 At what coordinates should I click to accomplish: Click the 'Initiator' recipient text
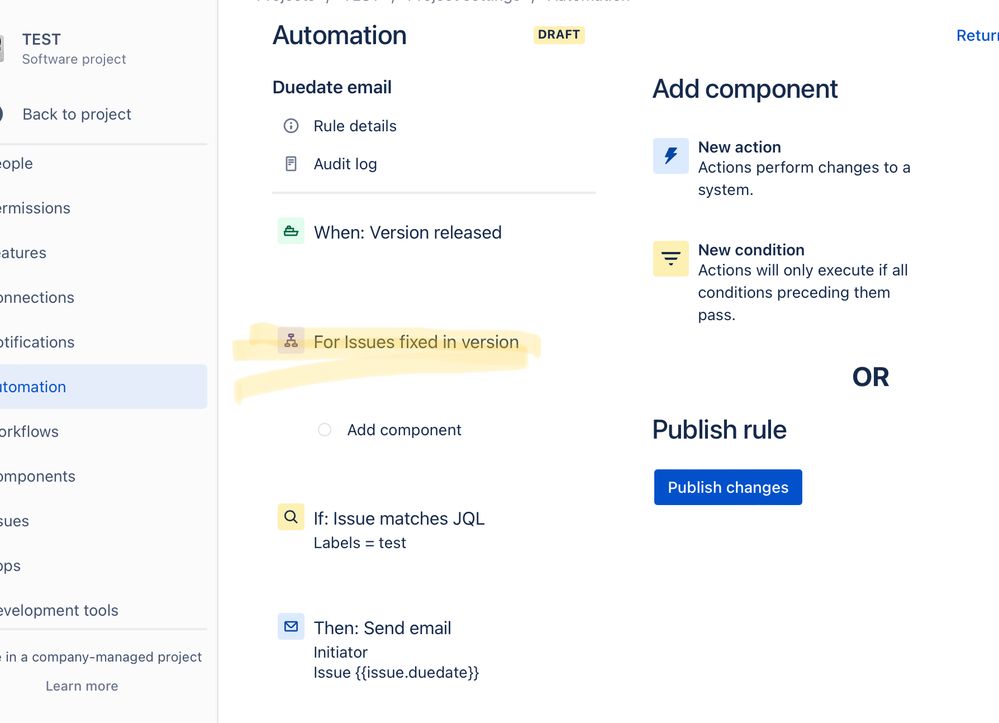click(x=340, y=652)
